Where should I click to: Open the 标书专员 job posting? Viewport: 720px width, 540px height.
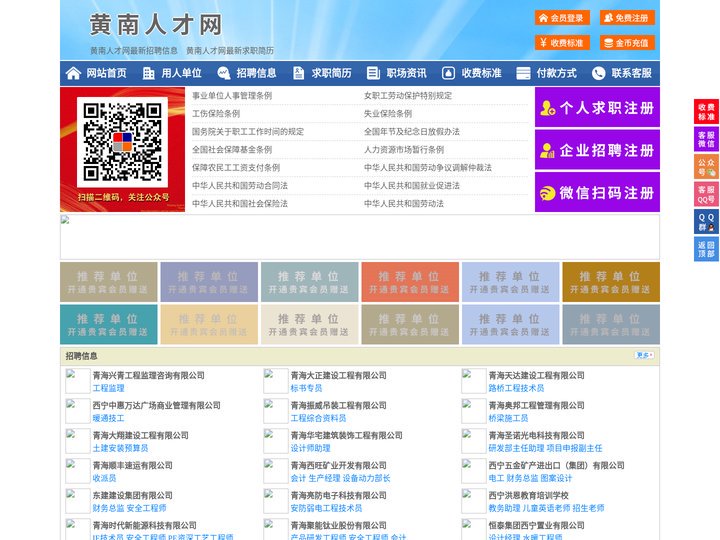click(x=306, y=388)
